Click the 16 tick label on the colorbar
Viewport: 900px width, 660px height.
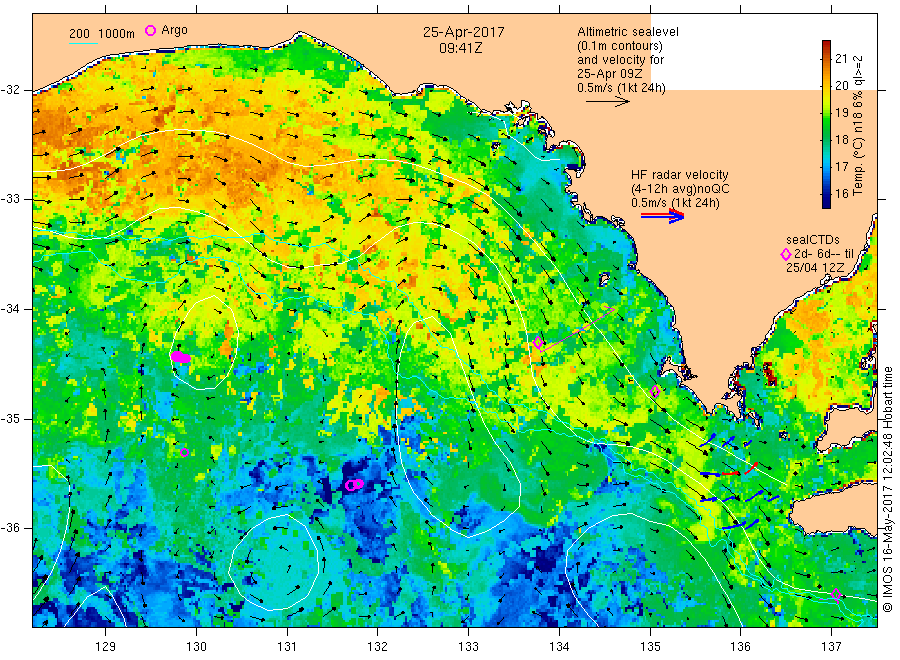841,193
